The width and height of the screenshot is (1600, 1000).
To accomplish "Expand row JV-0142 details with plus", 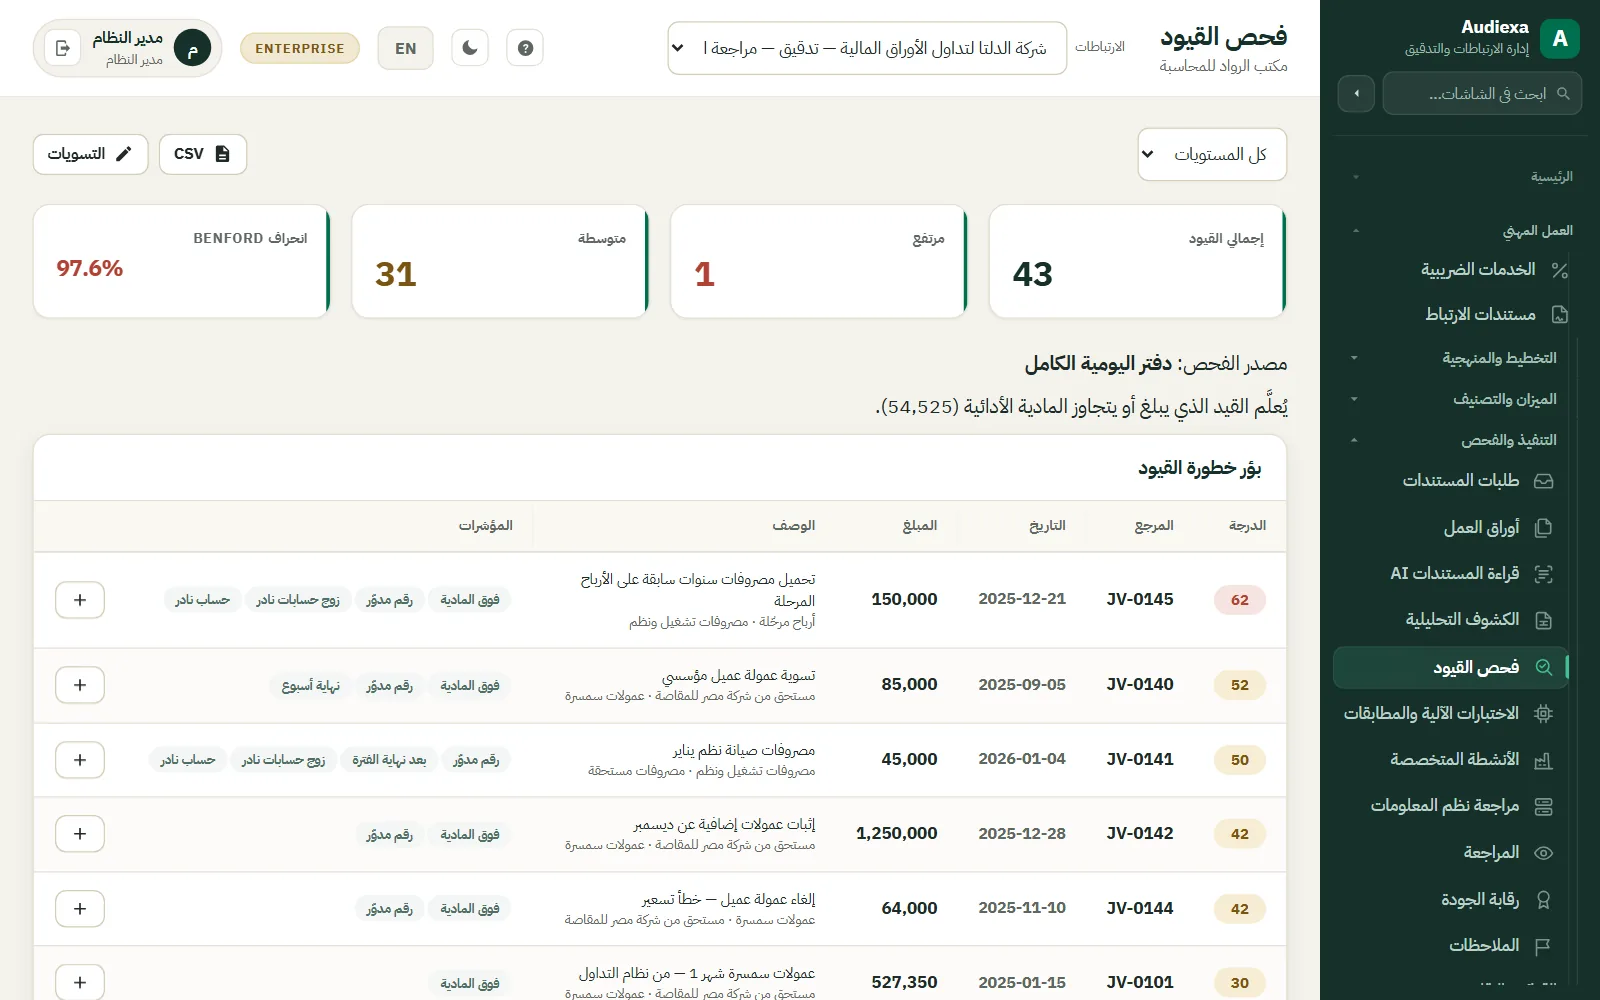I will (x=80, y=834).
